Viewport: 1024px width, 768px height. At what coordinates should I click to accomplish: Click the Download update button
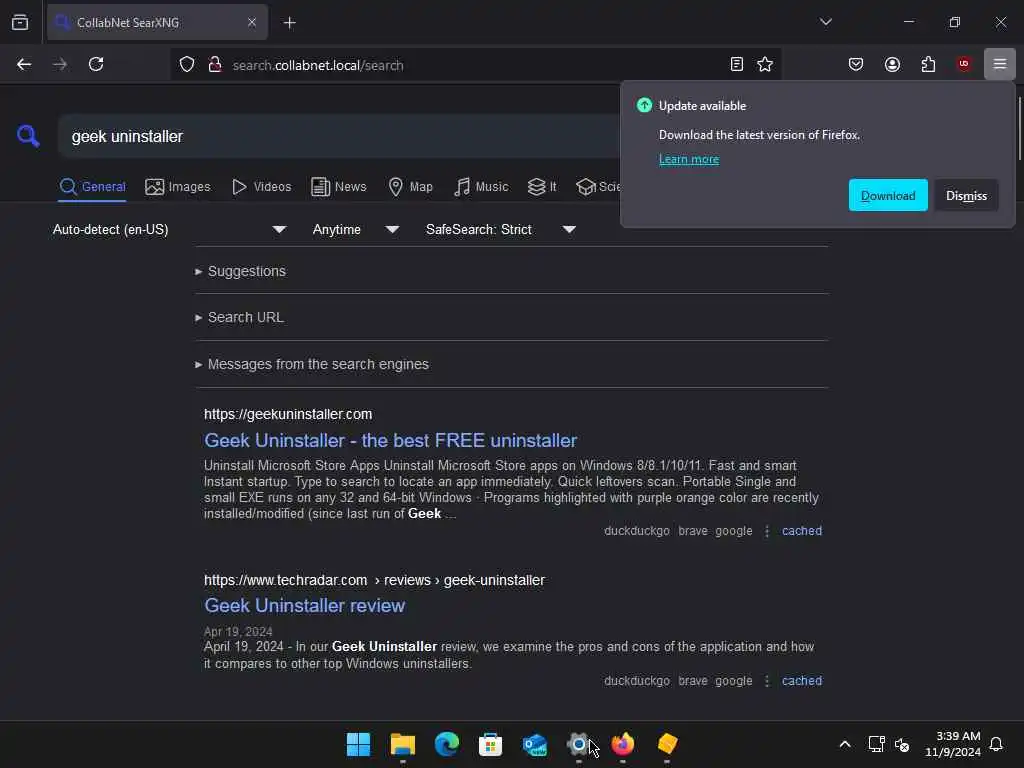tap(888, 195)
